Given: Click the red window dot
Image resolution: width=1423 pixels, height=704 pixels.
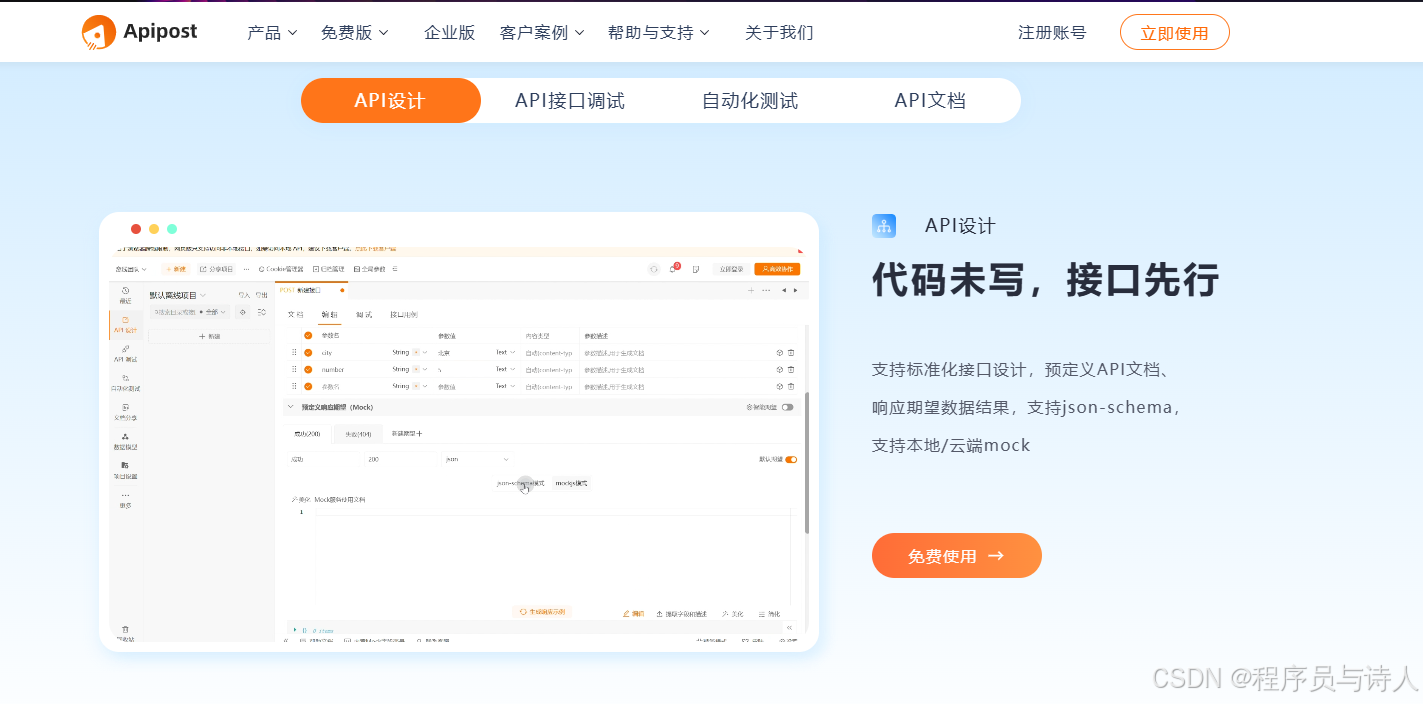Looking at the screenshot, I should [136, 229].
